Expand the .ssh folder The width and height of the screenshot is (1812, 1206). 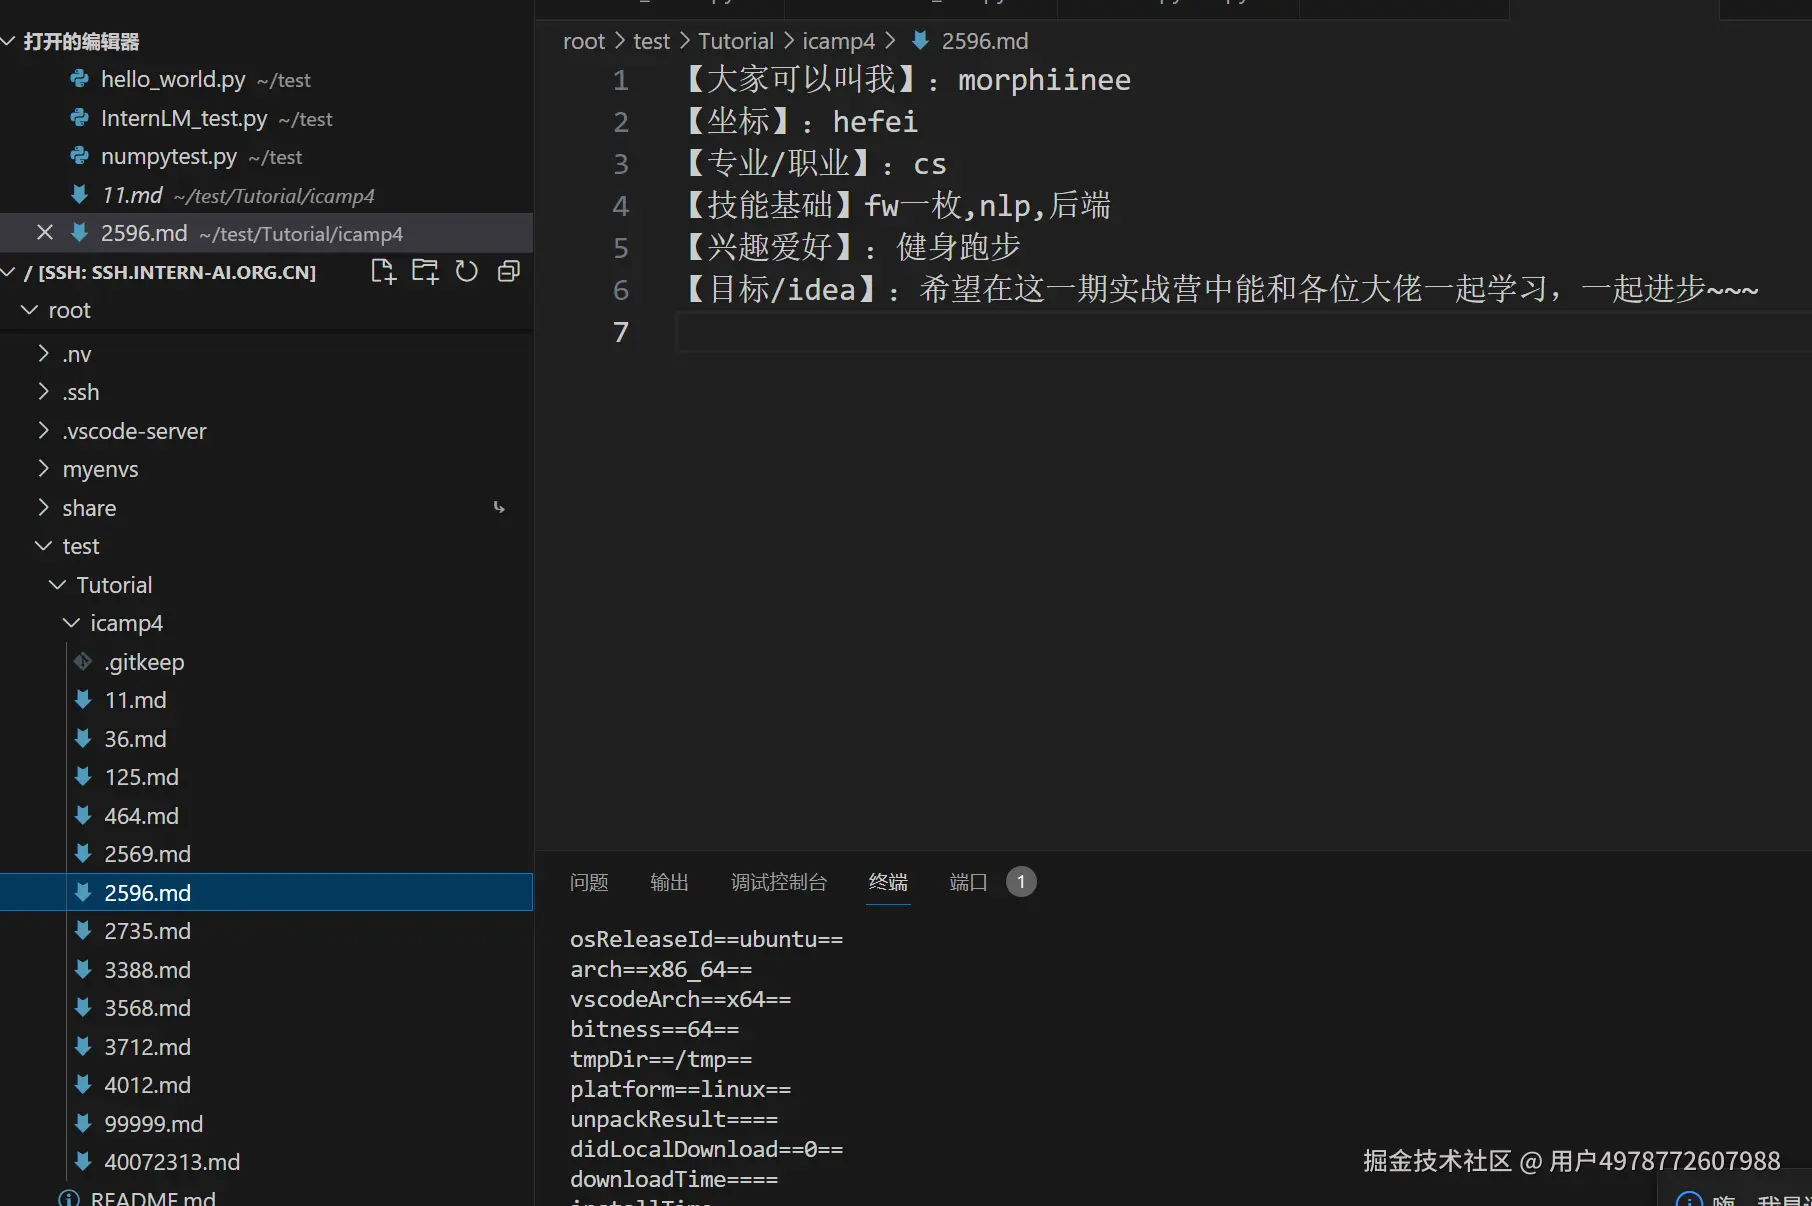point(43,392)
